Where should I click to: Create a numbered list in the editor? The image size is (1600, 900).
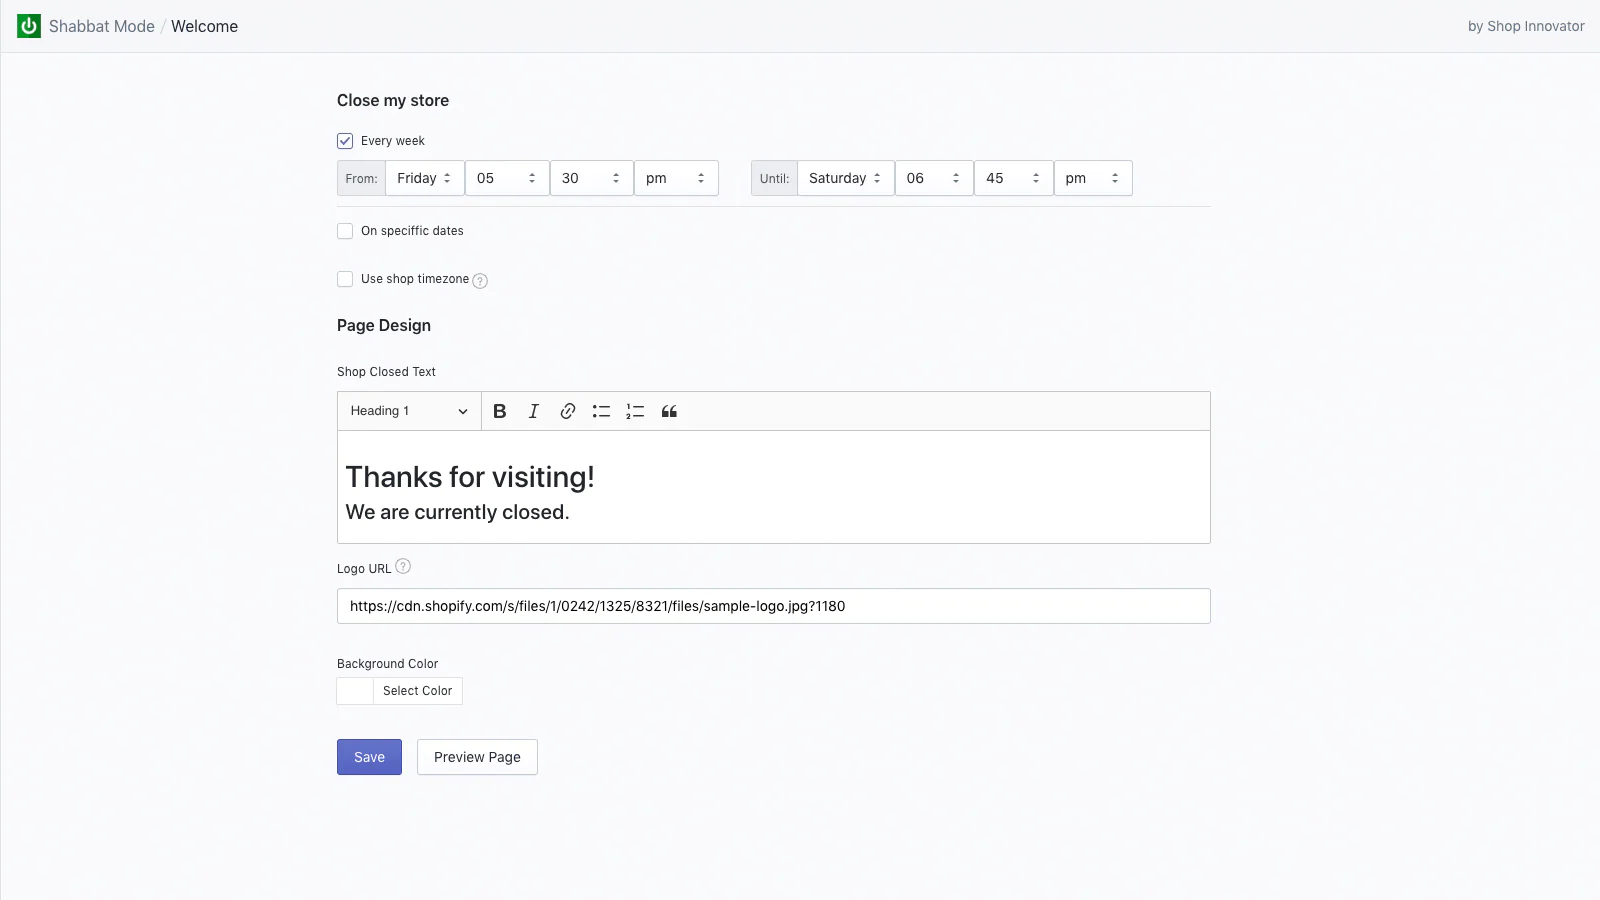point(635,411)
